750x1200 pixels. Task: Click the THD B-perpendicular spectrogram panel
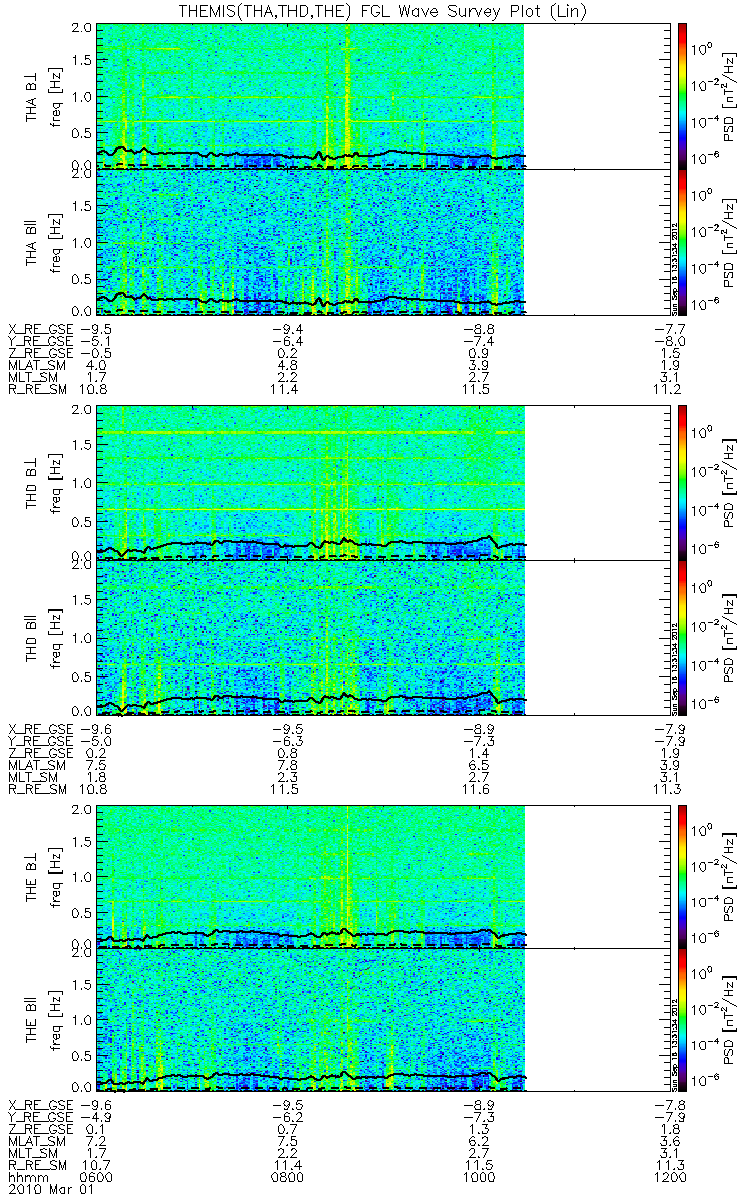[384, 483]
